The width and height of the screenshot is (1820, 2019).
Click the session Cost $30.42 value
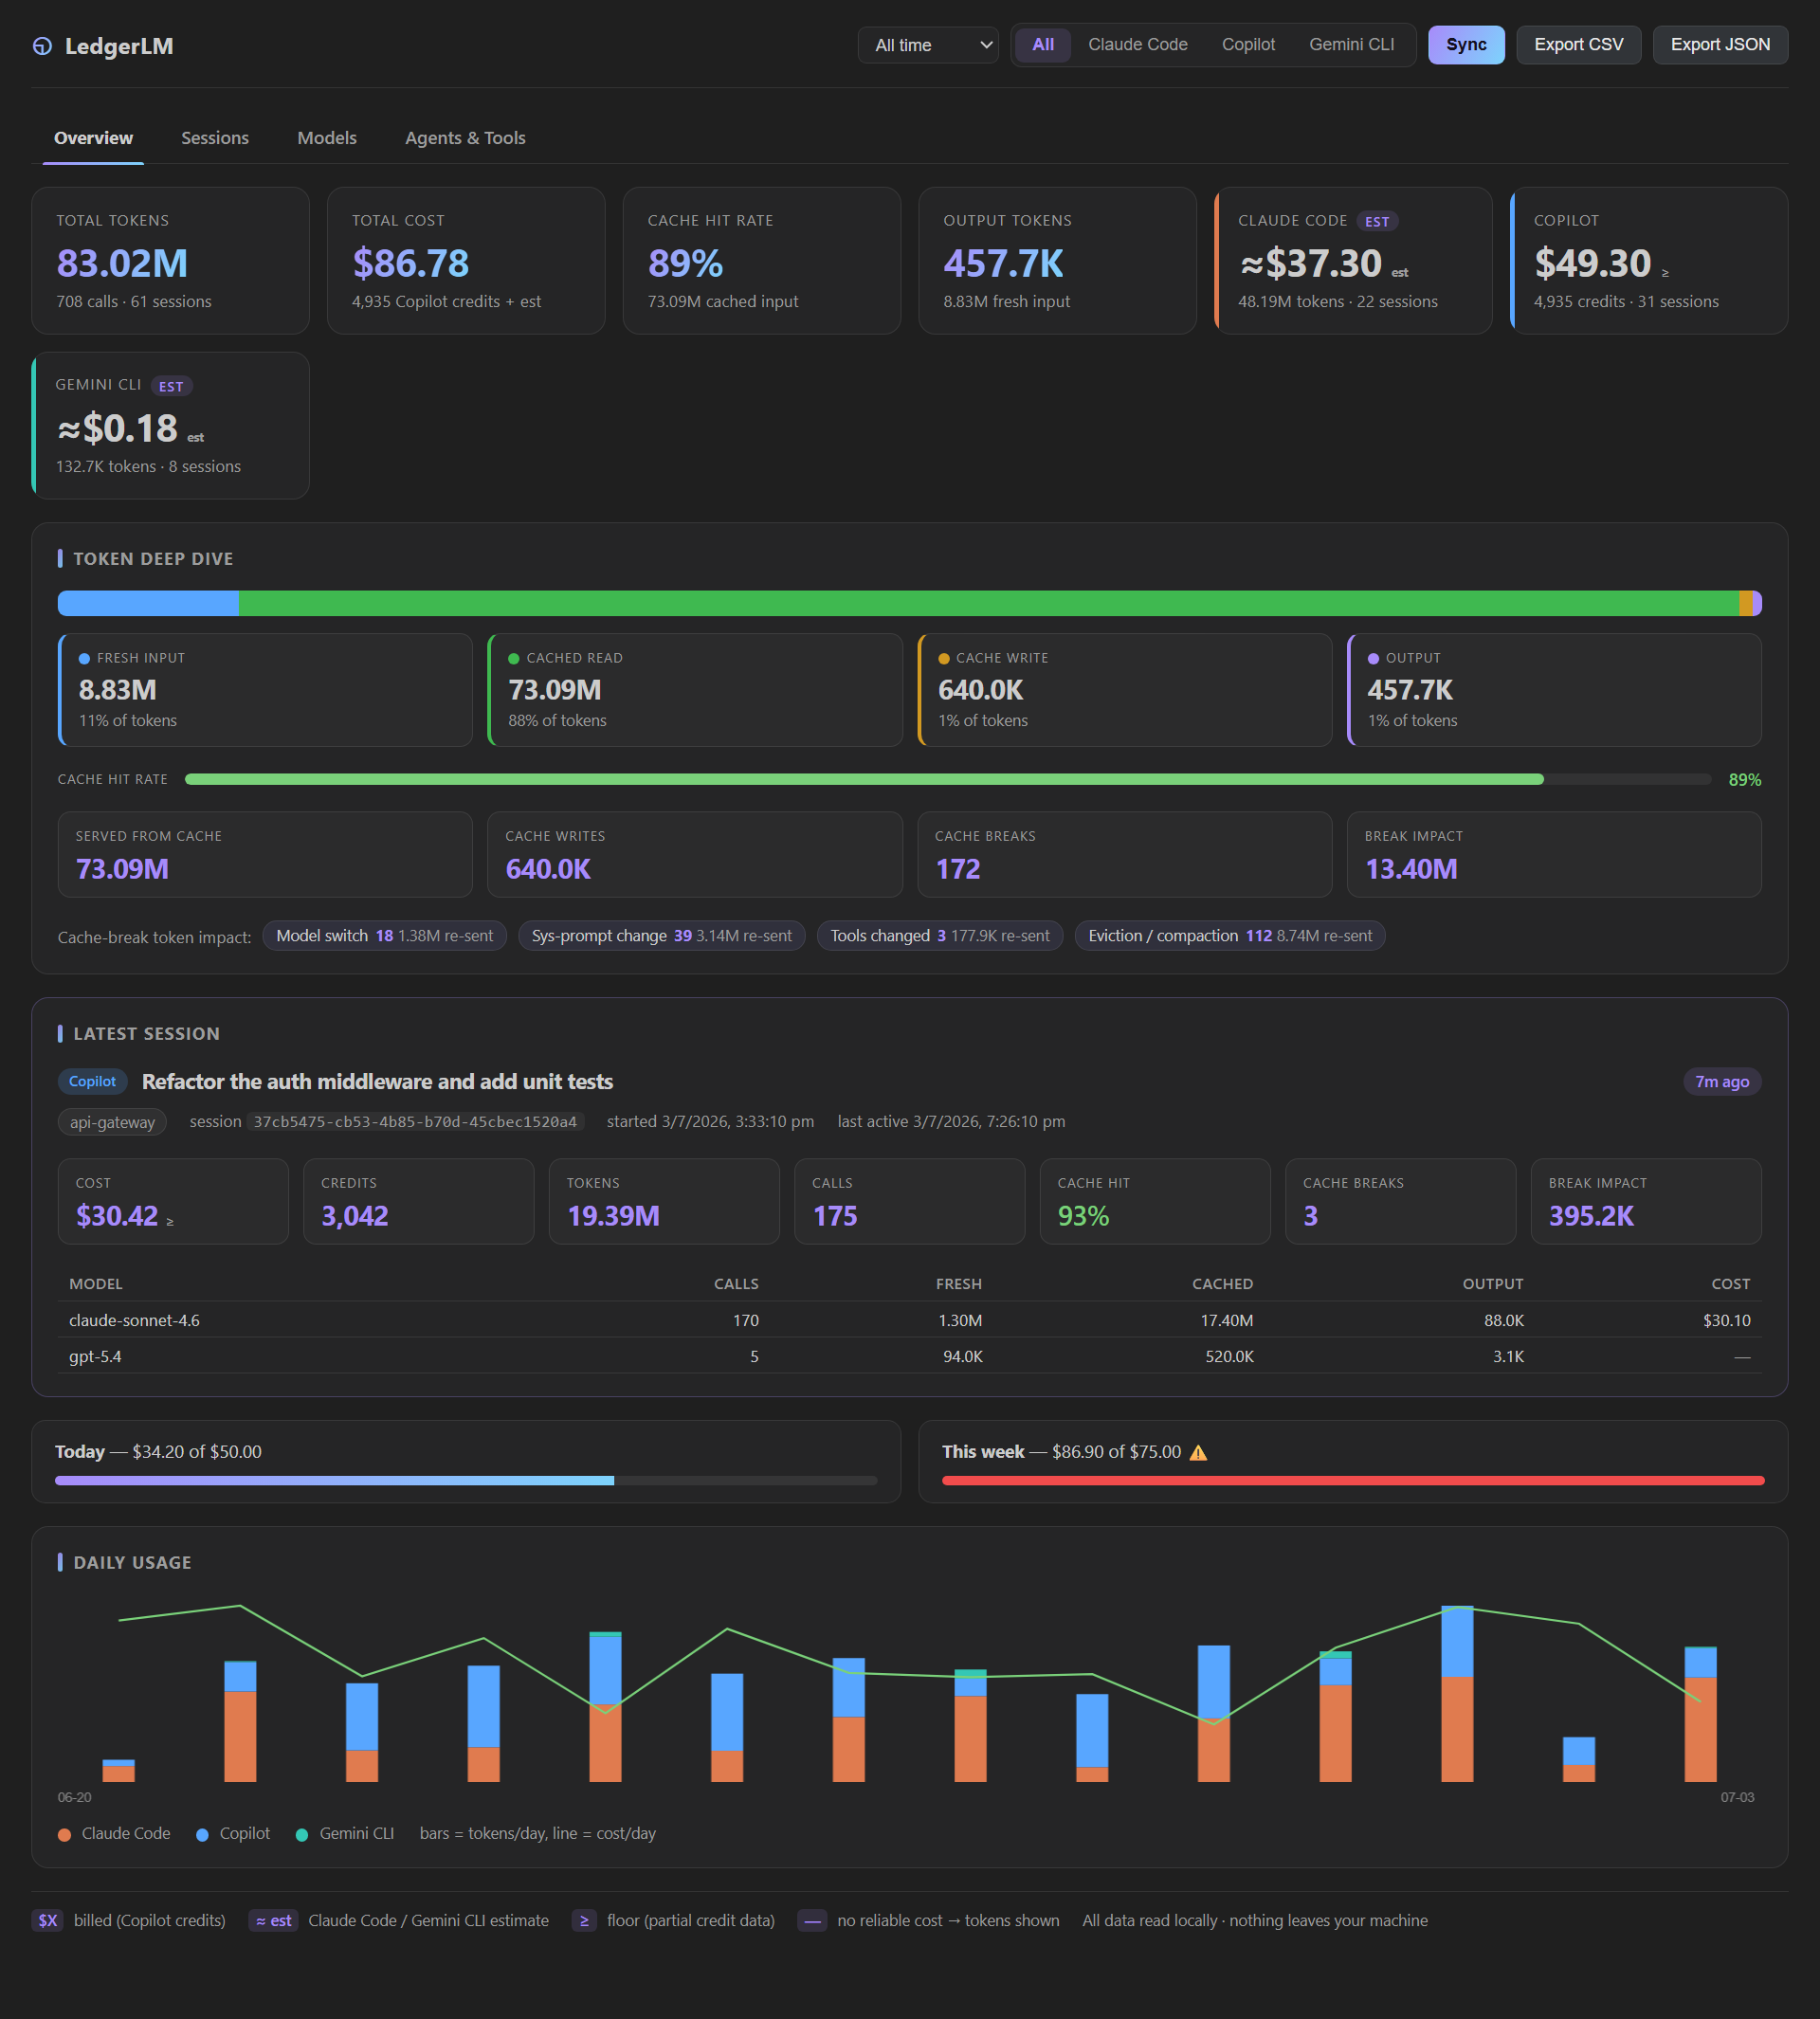[x=117, y=1216]
